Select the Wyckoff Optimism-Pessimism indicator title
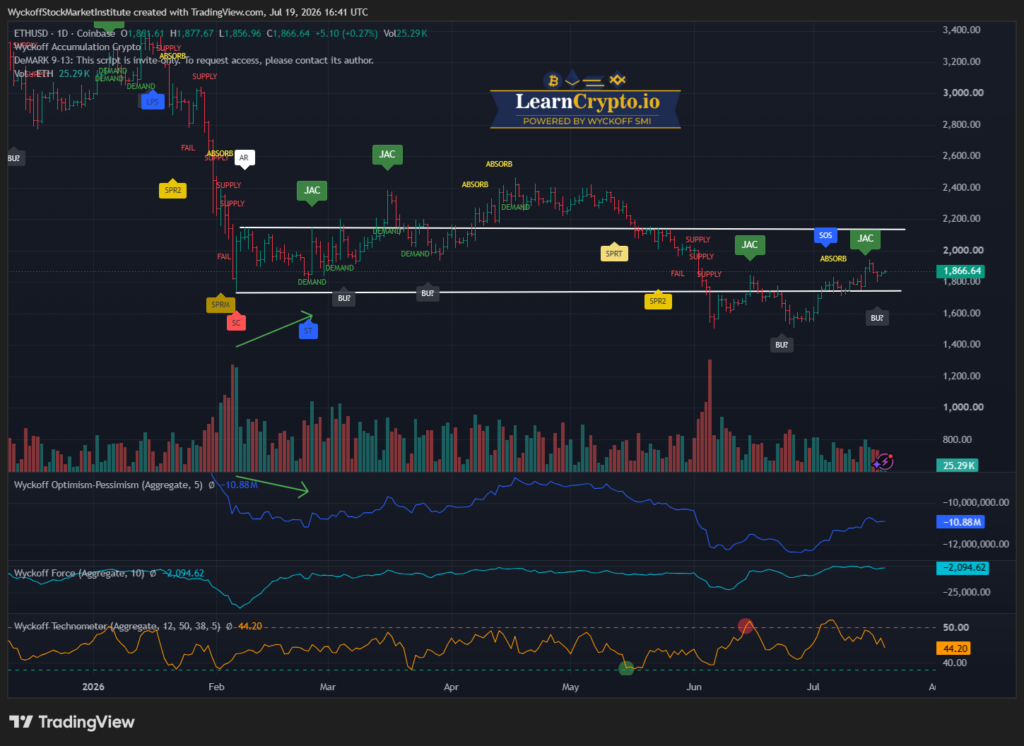Screen dimensions: 1024x746 (x=108, y=485)
